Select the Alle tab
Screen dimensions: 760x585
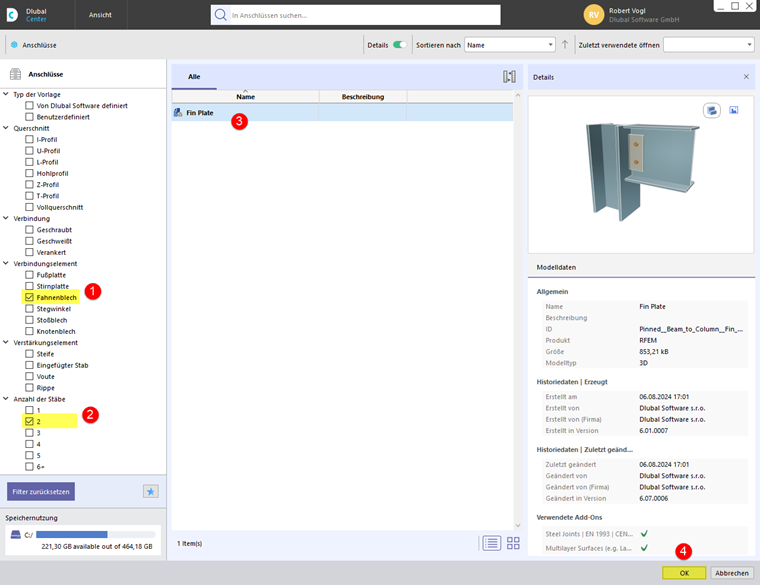194,77
